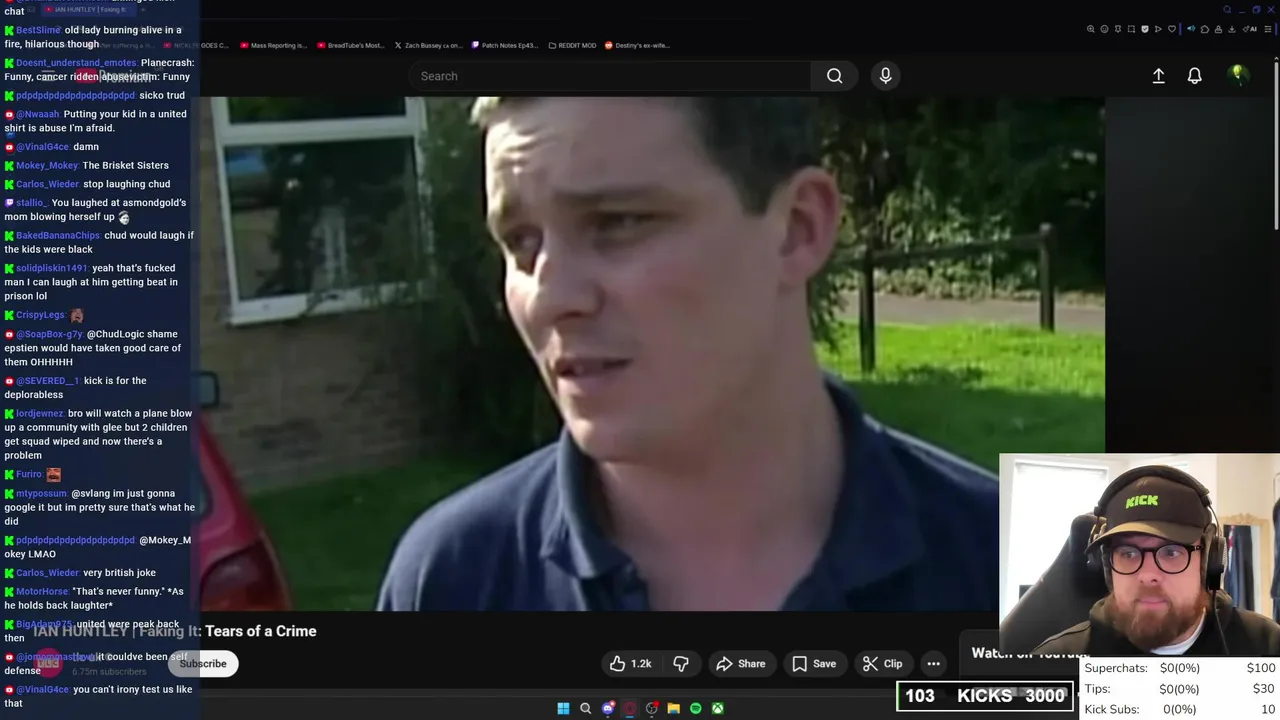Click the YouTube search magnifier button
This screenshot has width=1280, height=720.
tap(834, 76)
